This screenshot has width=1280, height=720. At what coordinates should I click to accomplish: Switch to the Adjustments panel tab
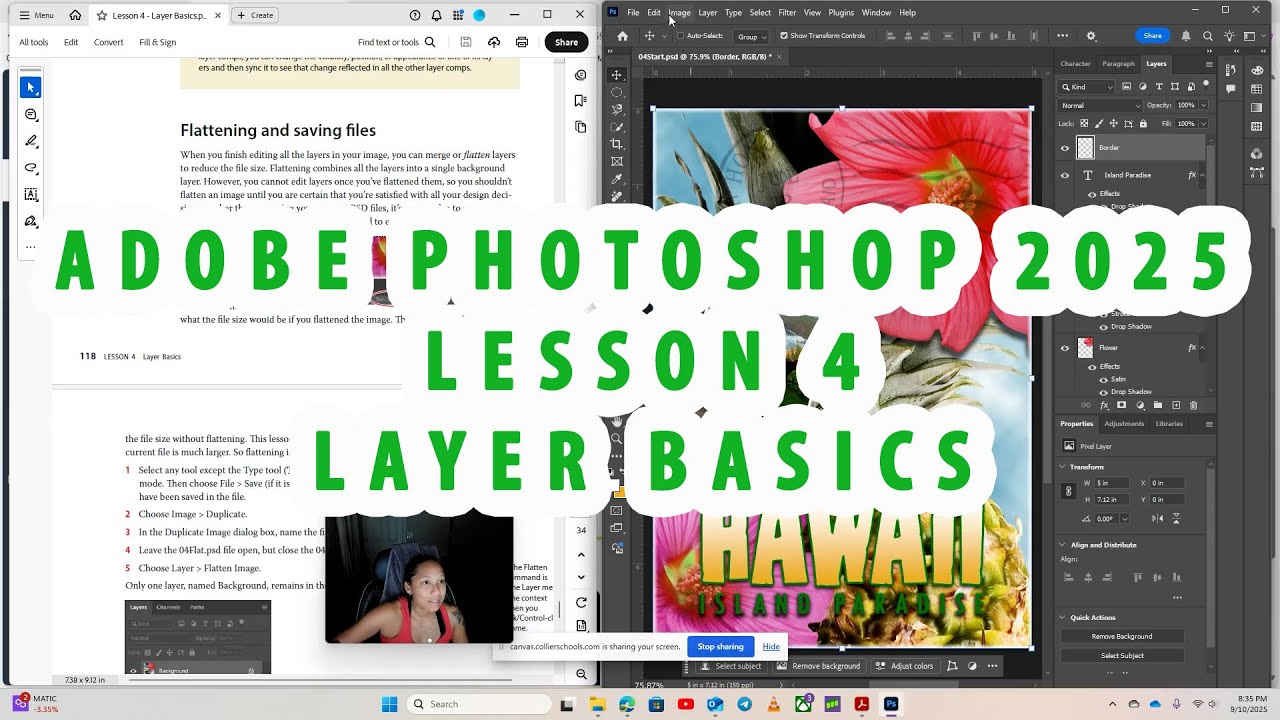coord(1124,423)
